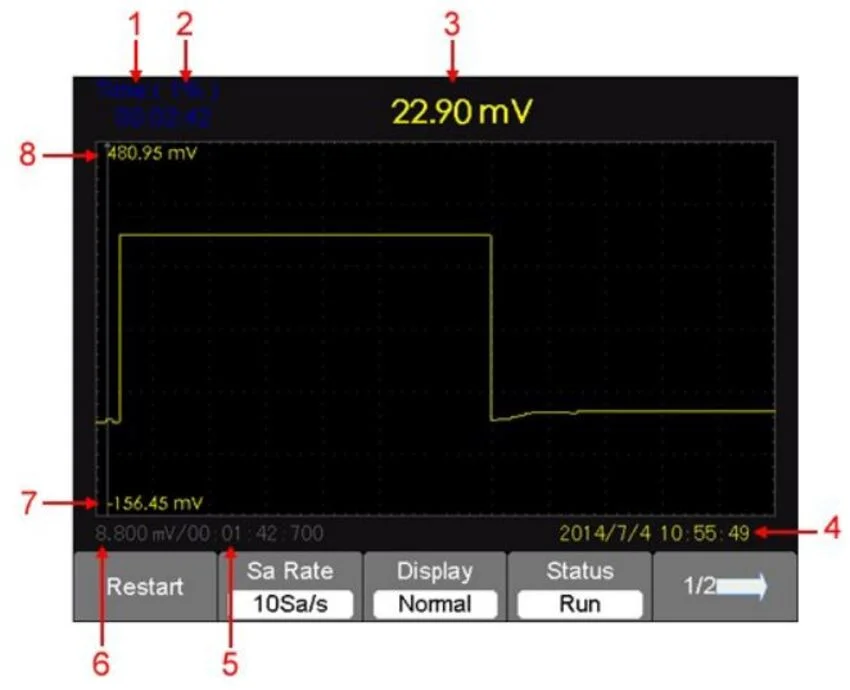Click the 22.90 mV current reading

pos(463,112)
